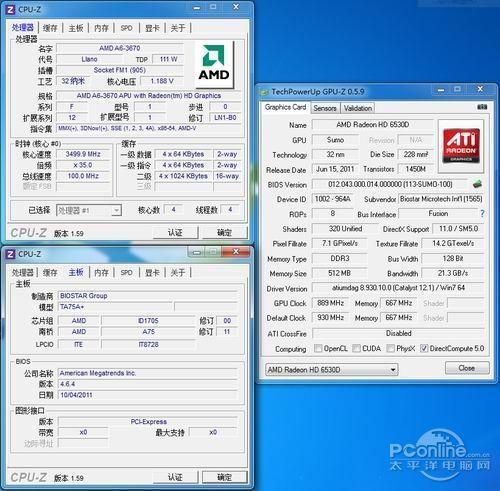This screenshot has width=500, height=491.
Task: Click the "4 x 1024 KBytes" L2 cache value
Action: [183, 176]
